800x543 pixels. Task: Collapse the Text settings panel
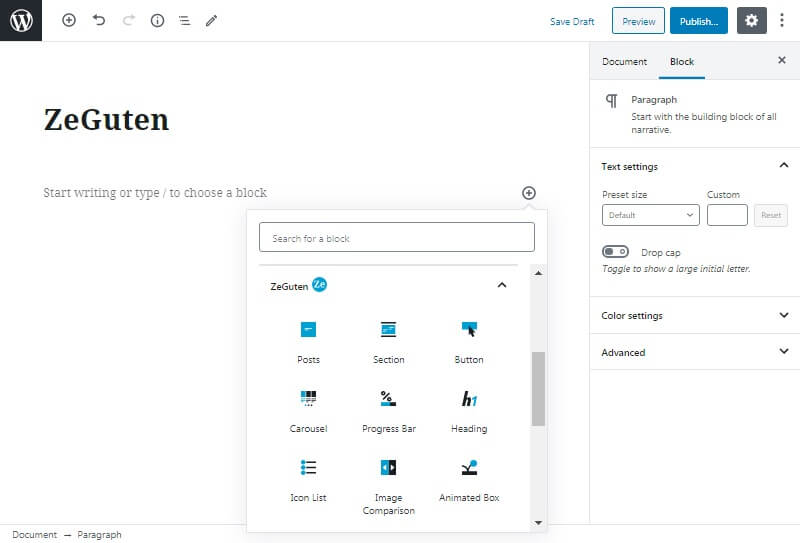coord(784,165)
